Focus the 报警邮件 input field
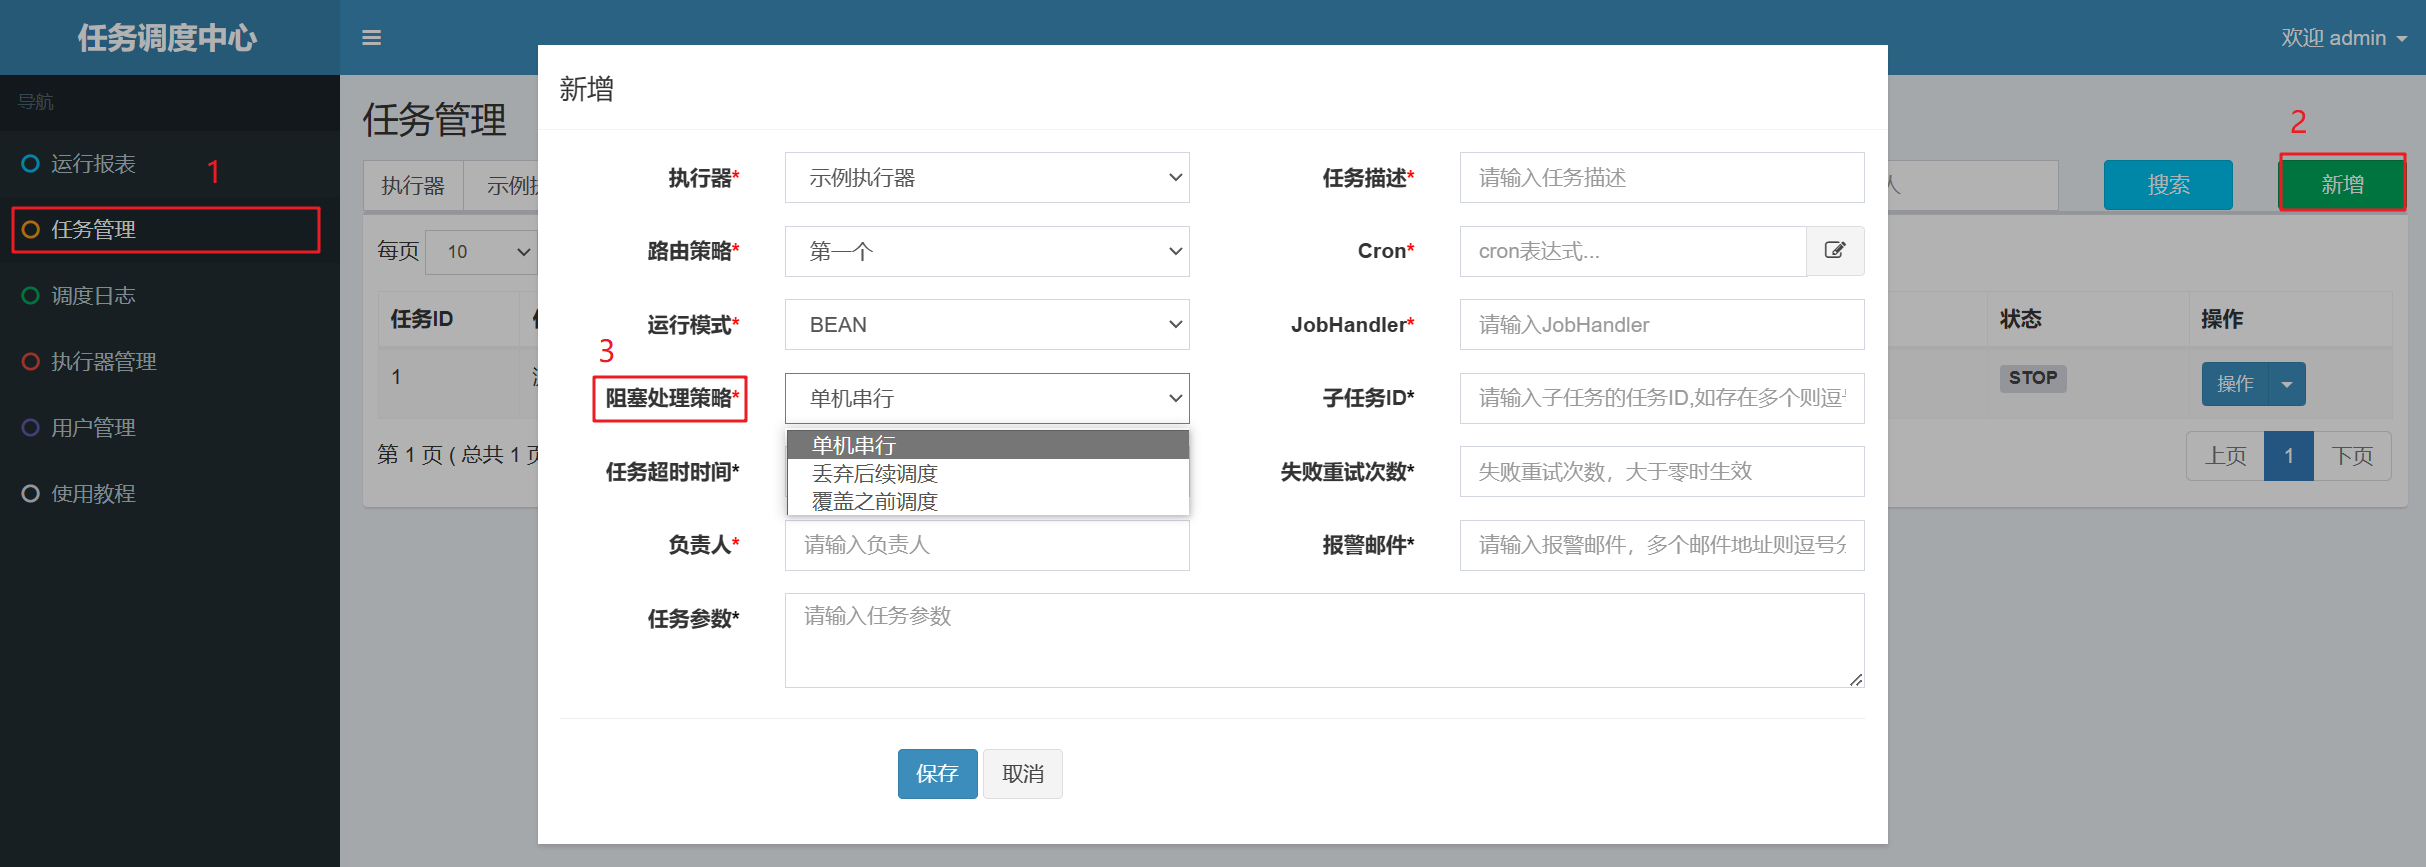The height and width of the screenshot is (867, 2426). point(1662,545)
